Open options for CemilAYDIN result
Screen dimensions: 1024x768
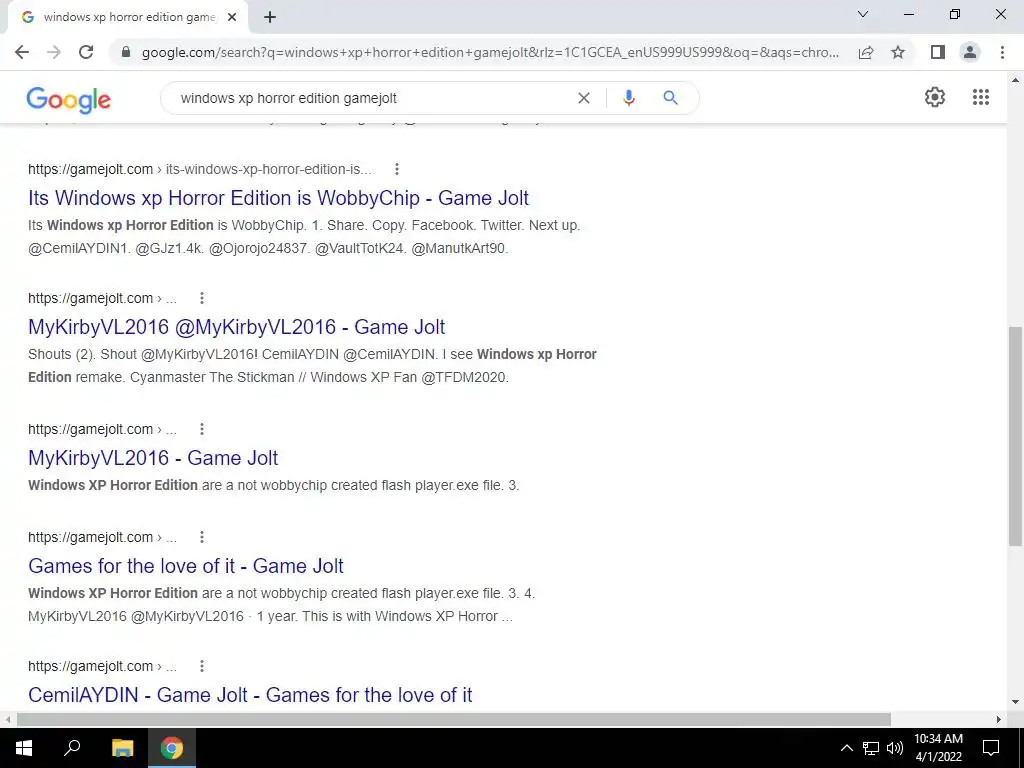tap(202, 666)
